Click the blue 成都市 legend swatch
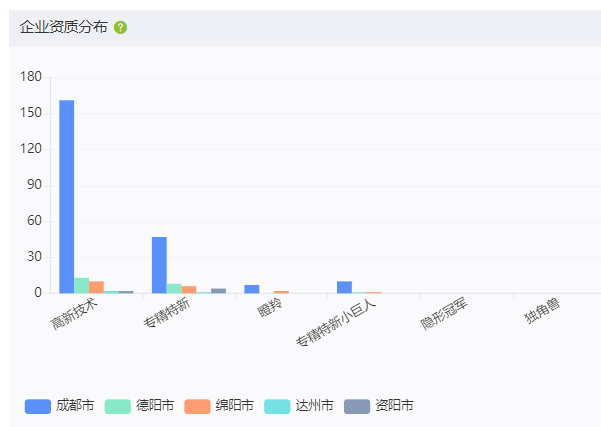The height and width of the screenshot is (427, 601). (x=37, y=405)
